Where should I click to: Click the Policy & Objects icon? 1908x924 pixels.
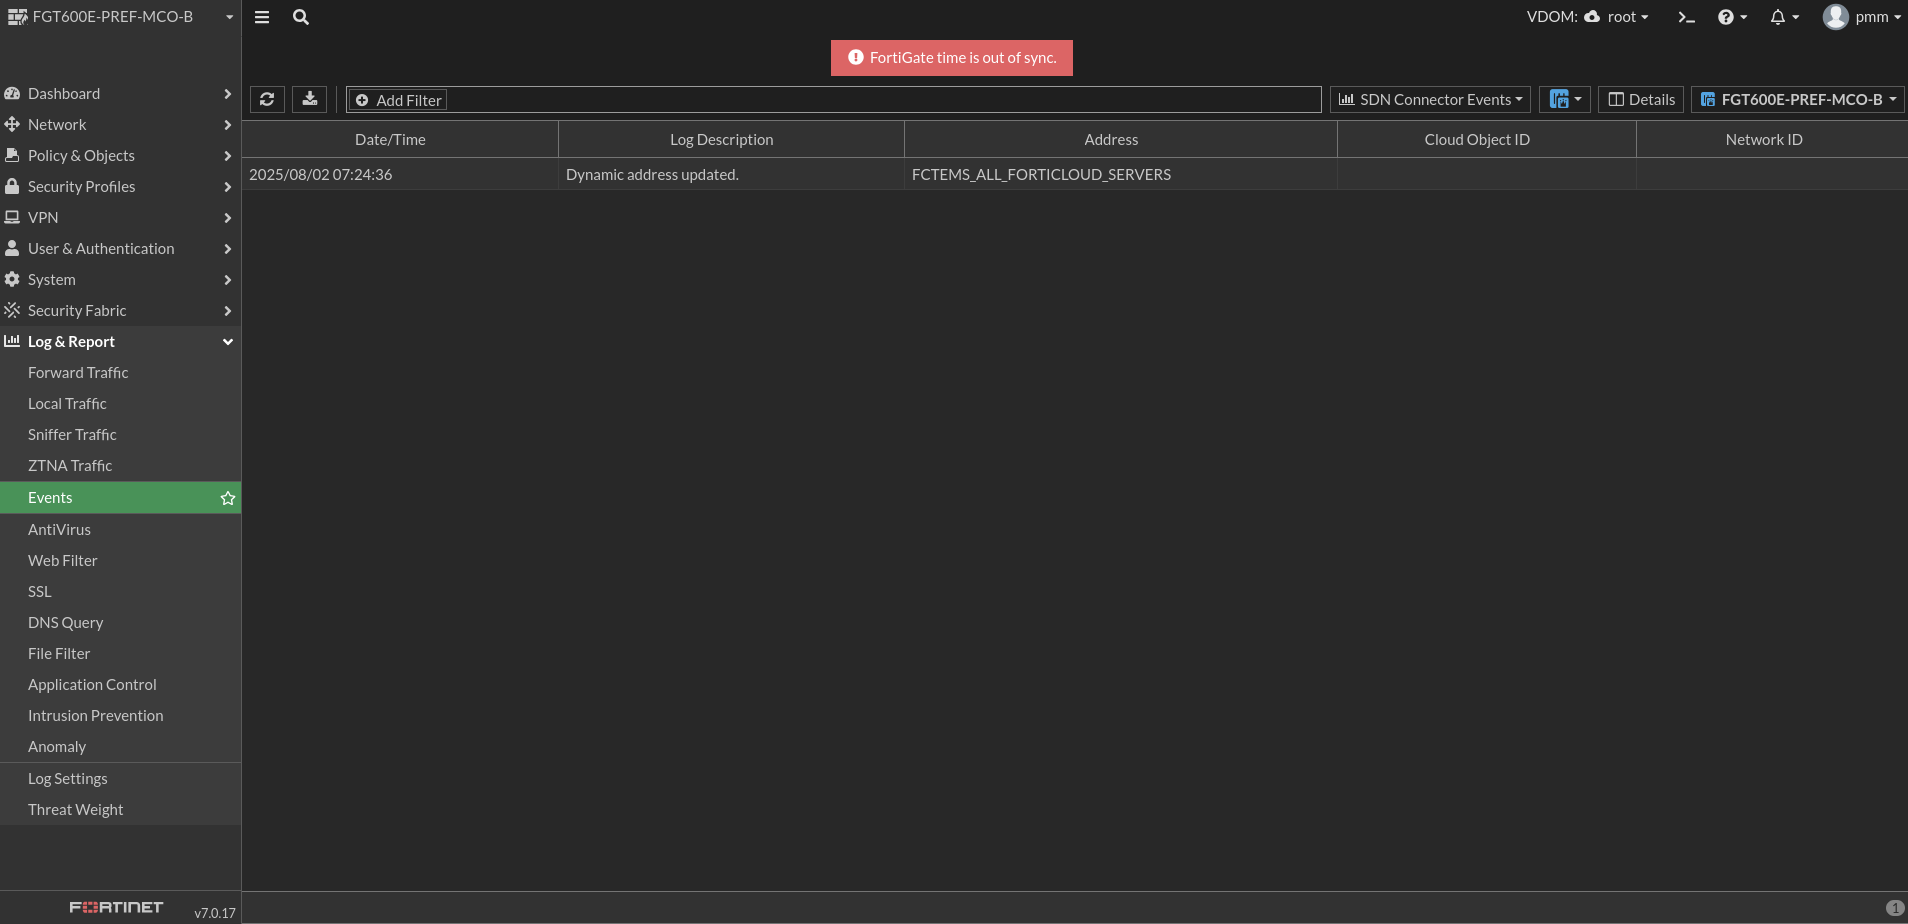click(12, 155)
